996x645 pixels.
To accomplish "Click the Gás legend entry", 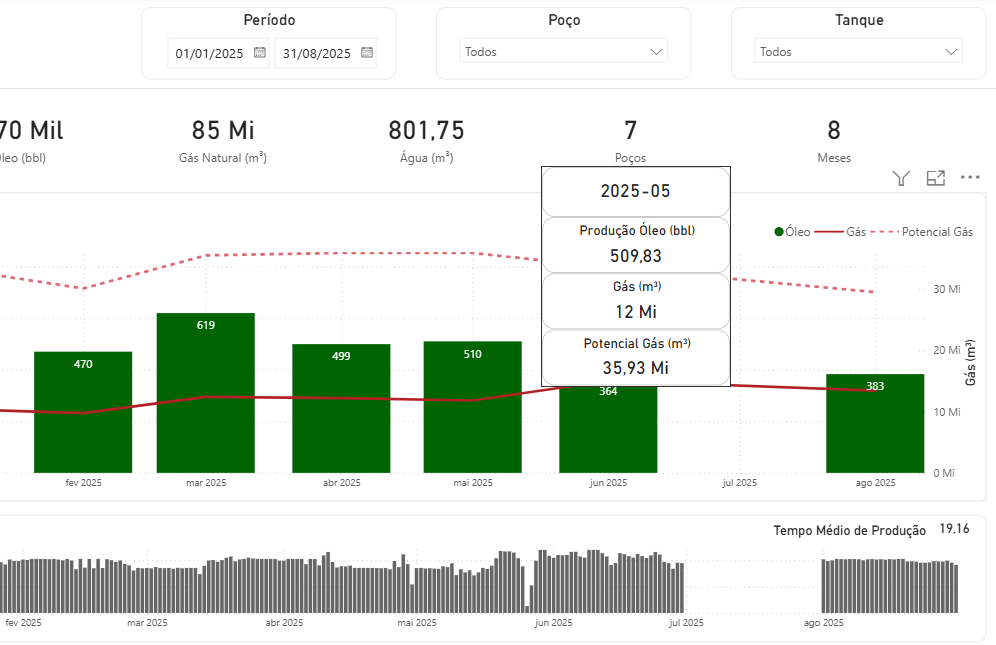I will tap(840, 232).
